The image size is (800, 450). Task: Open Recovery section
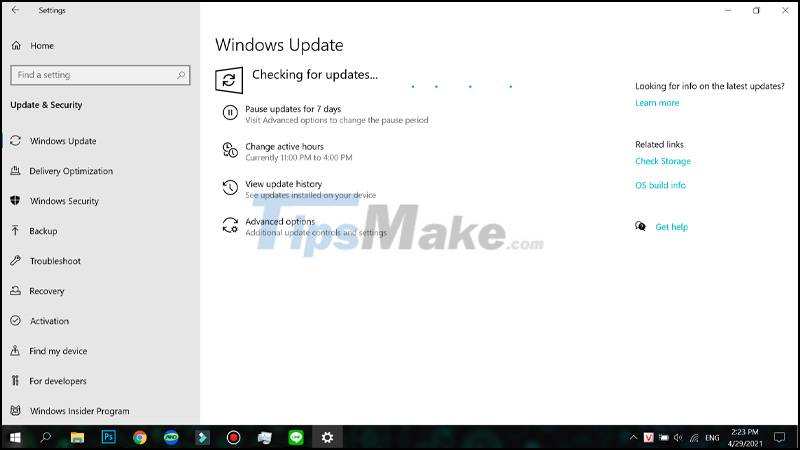tap(46, 291)
